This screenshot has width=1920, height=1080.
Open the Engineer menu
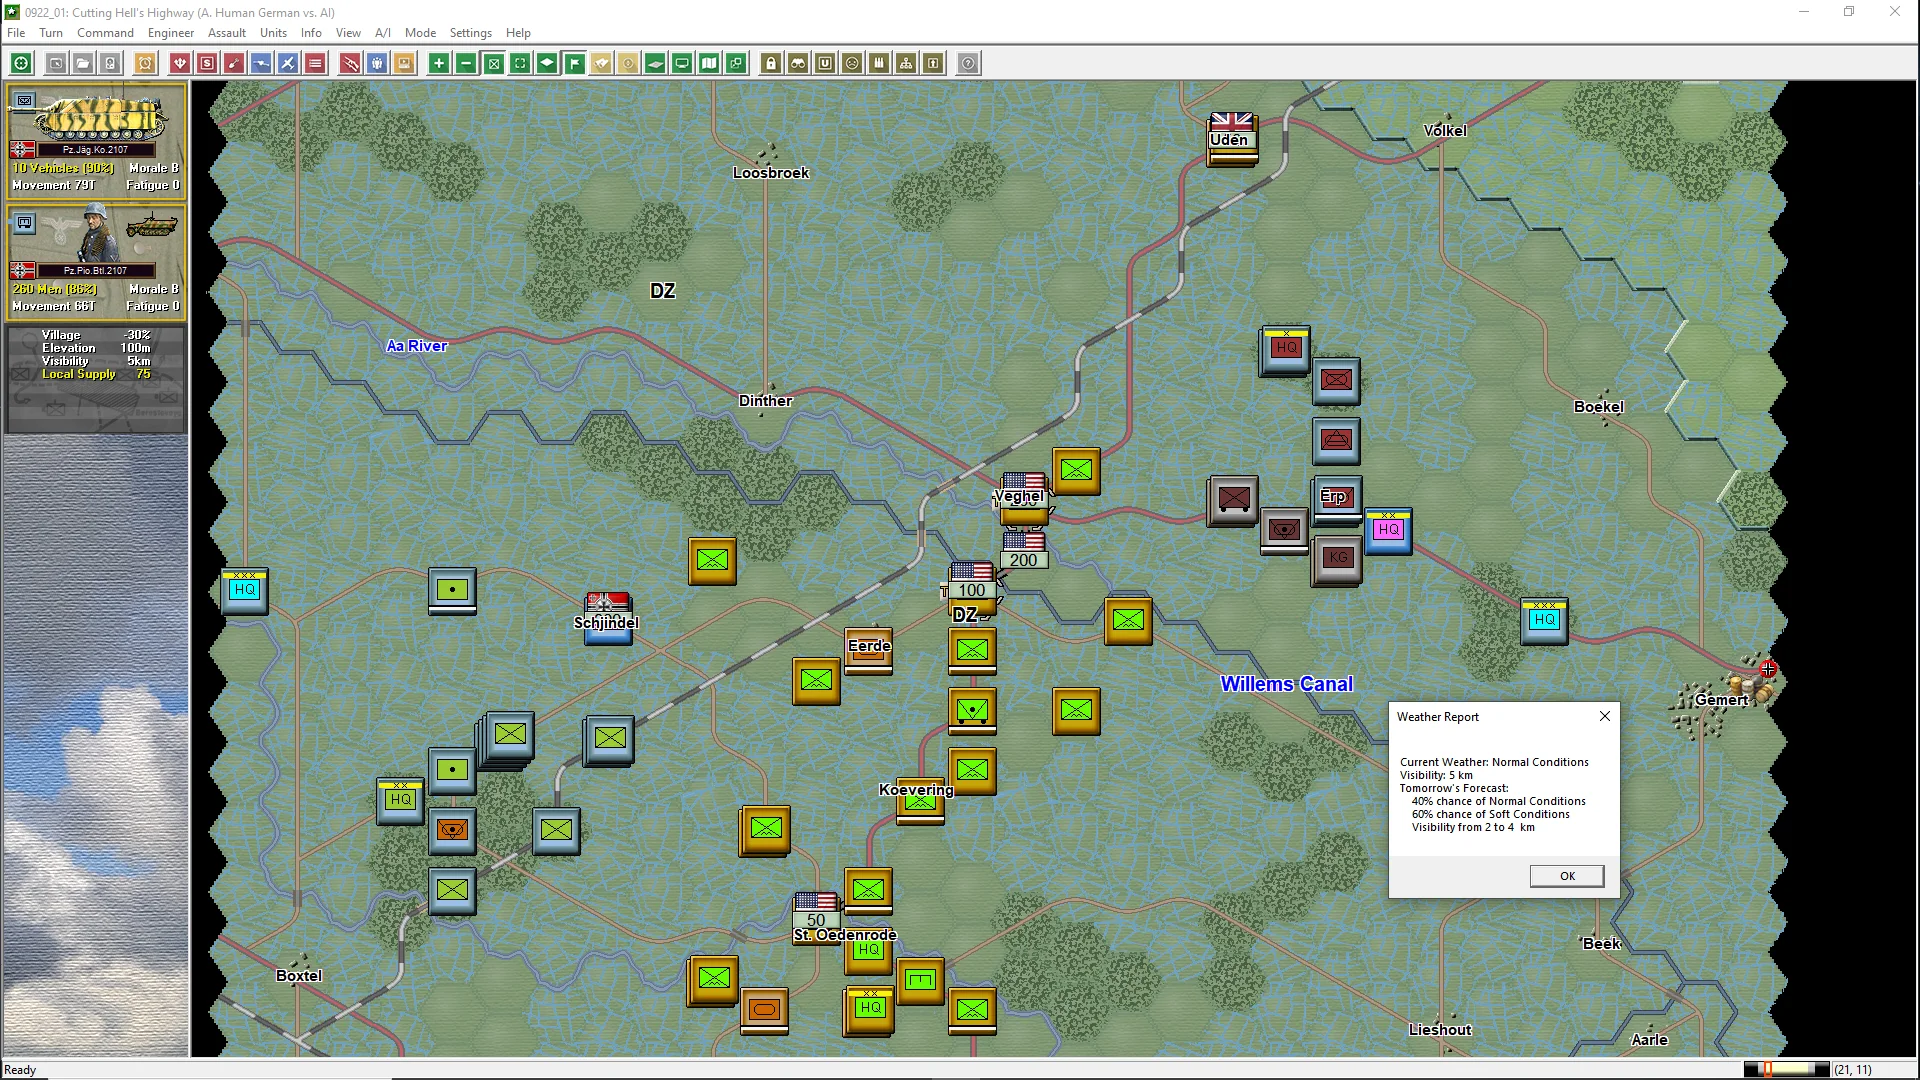[171, 33]
